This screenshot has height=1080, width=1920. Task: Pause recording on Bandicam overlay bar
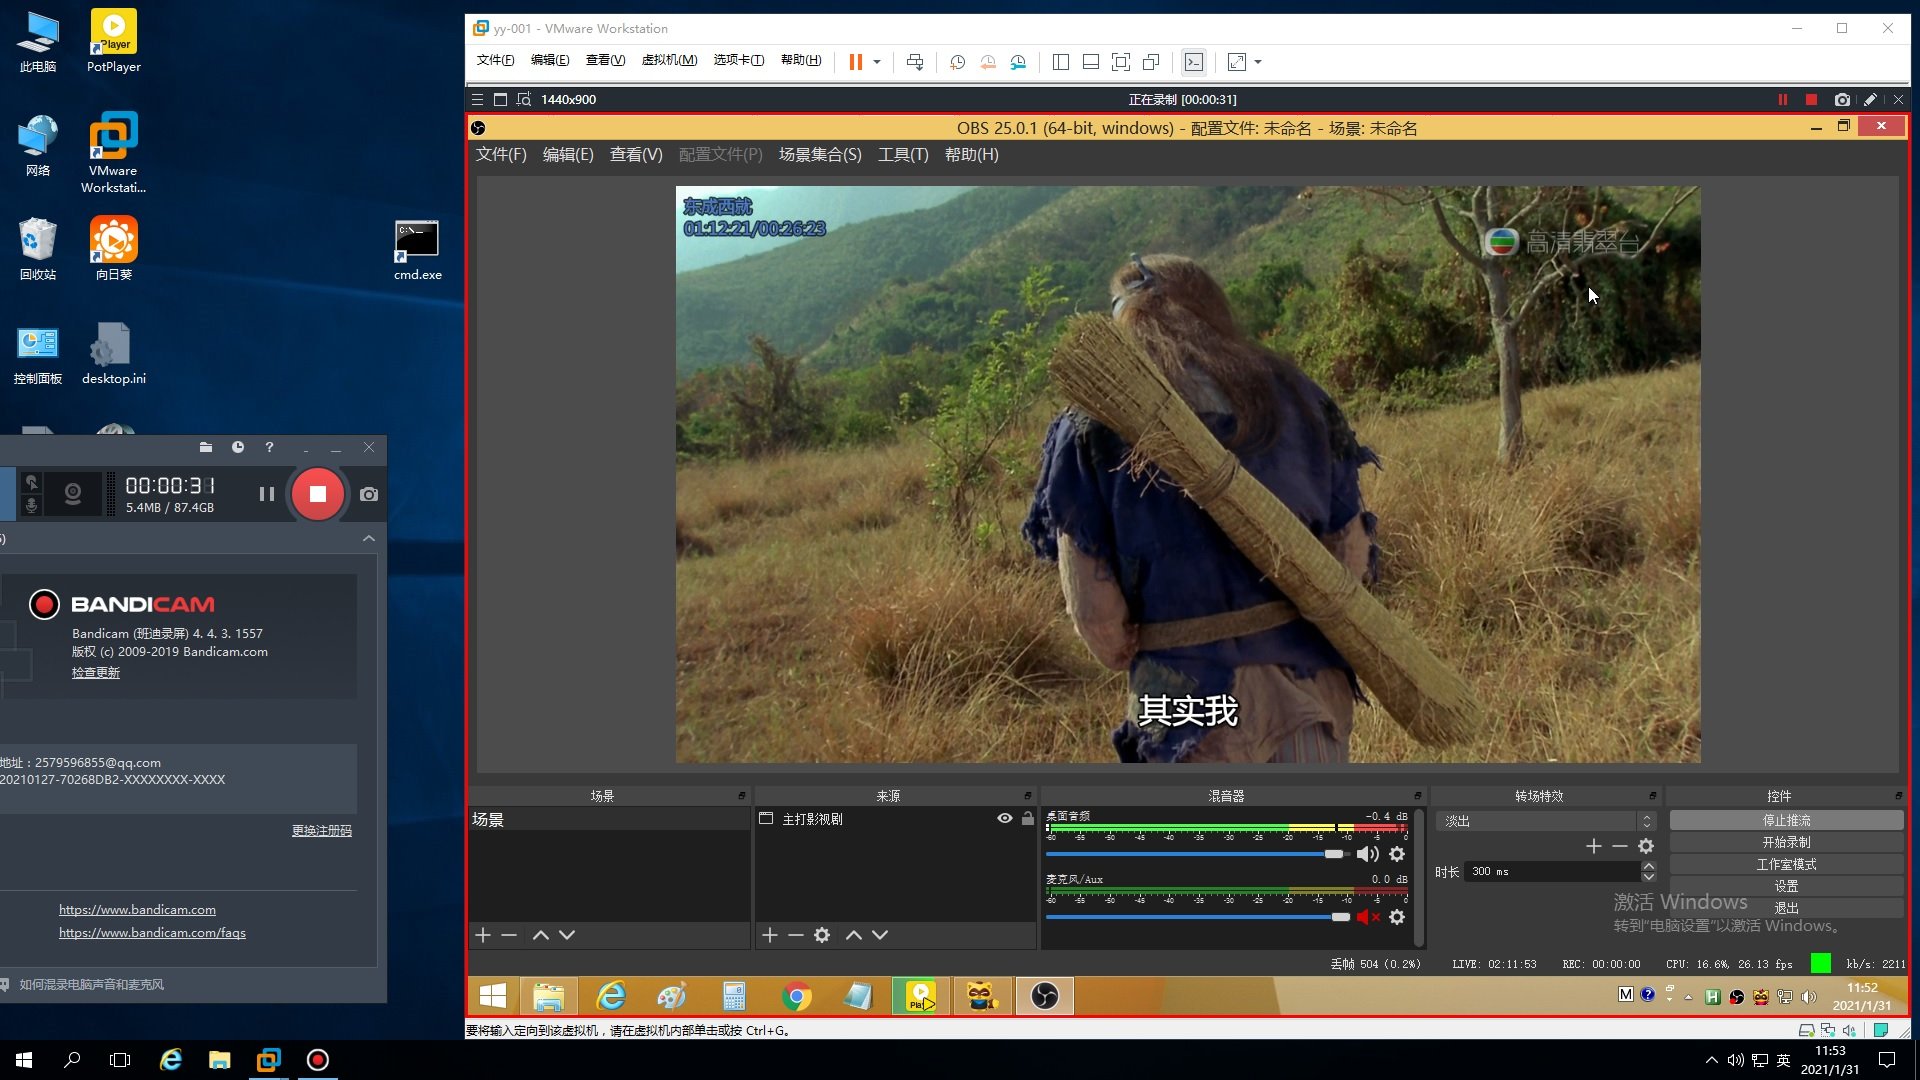(1782, 99)
